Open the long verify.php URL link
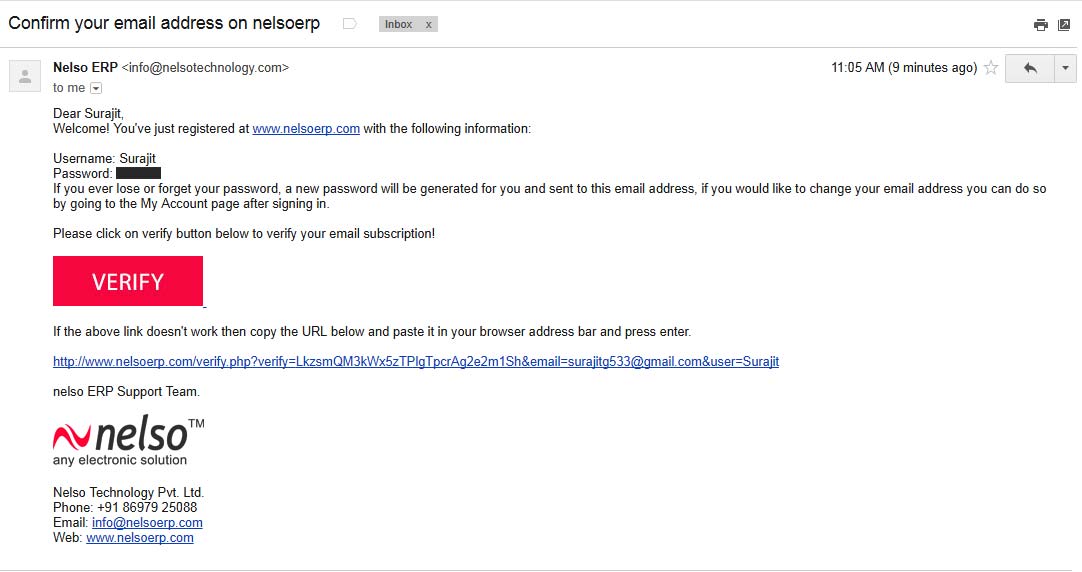1082x572 pixels. 416,362
